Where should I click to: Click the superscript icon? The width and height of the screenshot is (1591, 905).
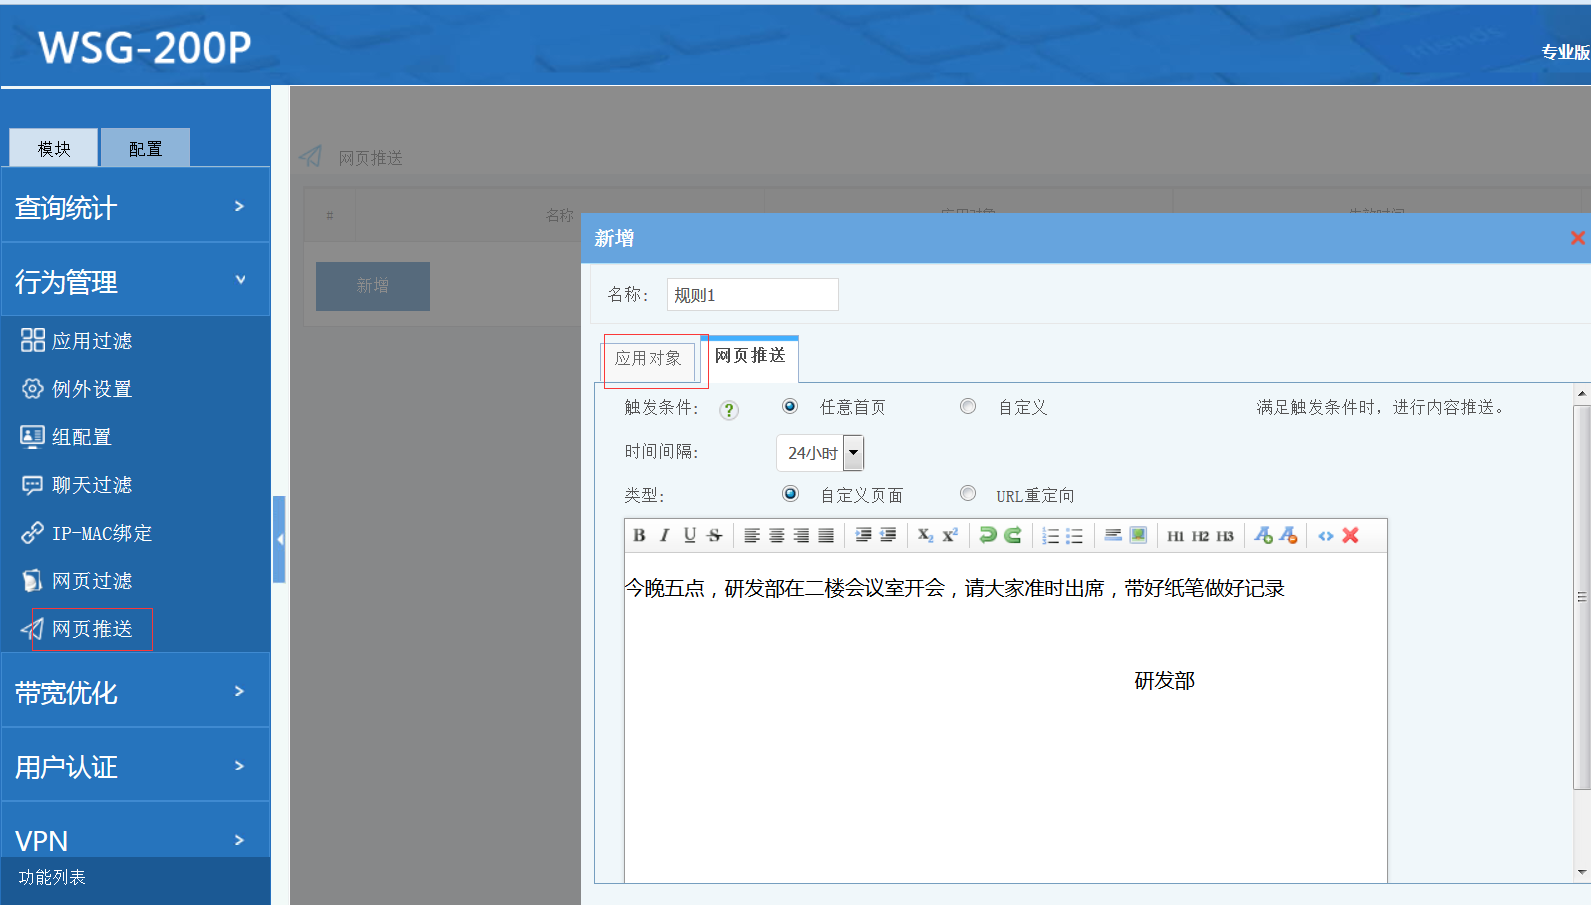pos(950,535)
